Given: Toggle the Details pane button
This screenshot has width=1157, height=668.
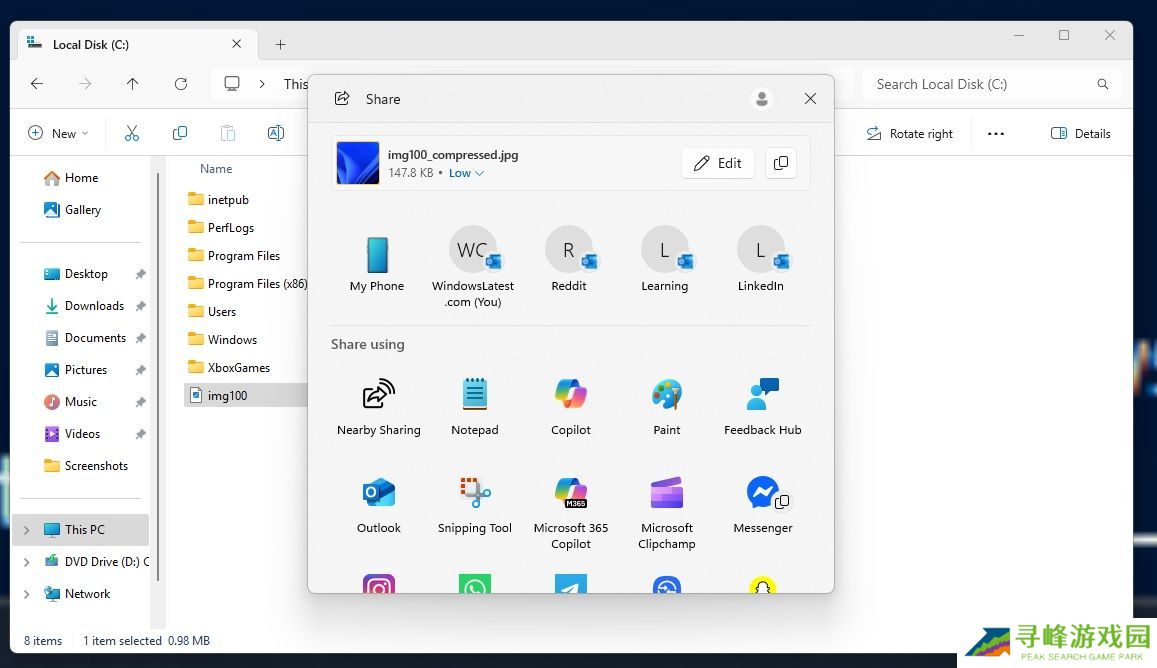Looking at the screenshot, I should tap(1080, 134).
